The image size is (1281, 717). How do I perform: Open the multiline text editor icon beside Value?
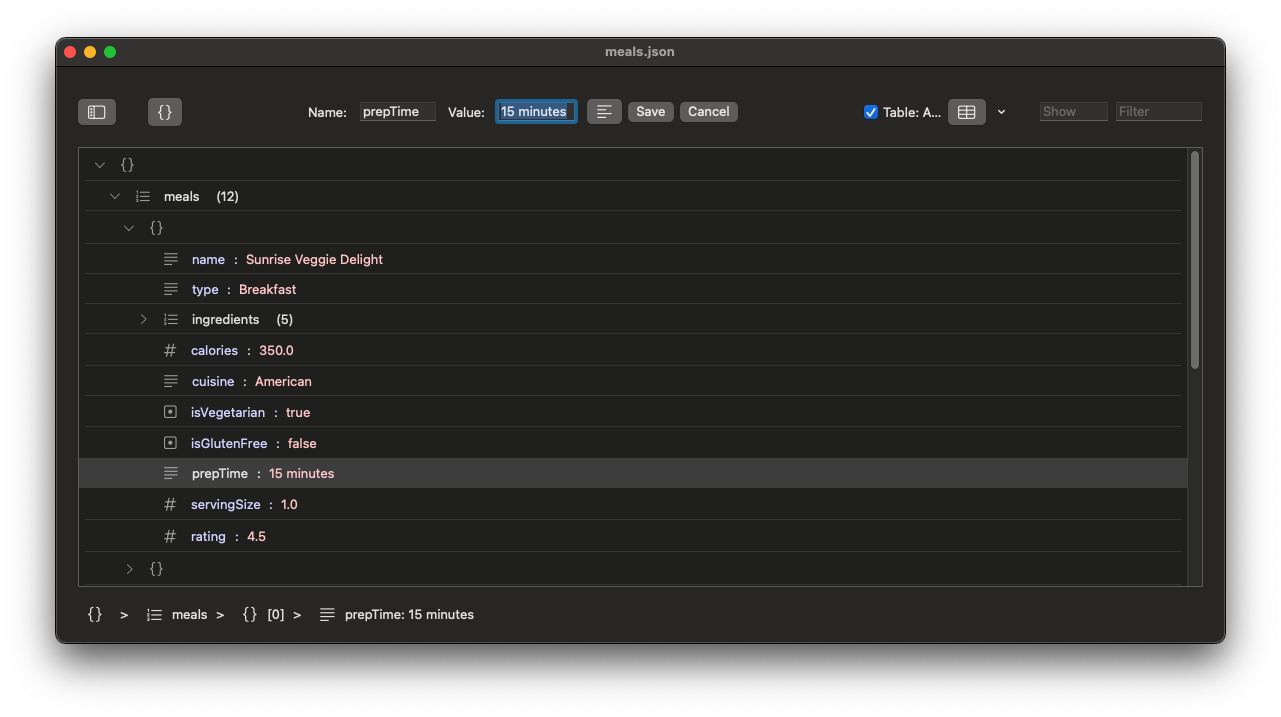pyautogui.click(x=604, y=111)
